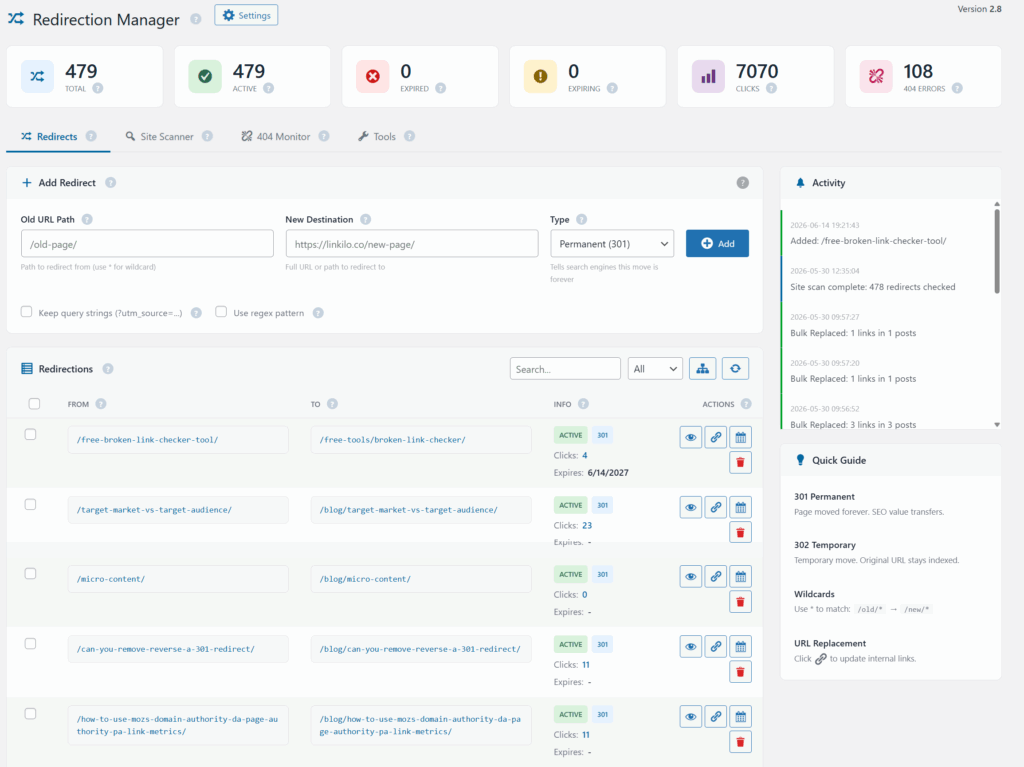Click the /blog/micro-content/ destination field
The height and width of the screenshot is (767, 1024).
click(421, 579)
